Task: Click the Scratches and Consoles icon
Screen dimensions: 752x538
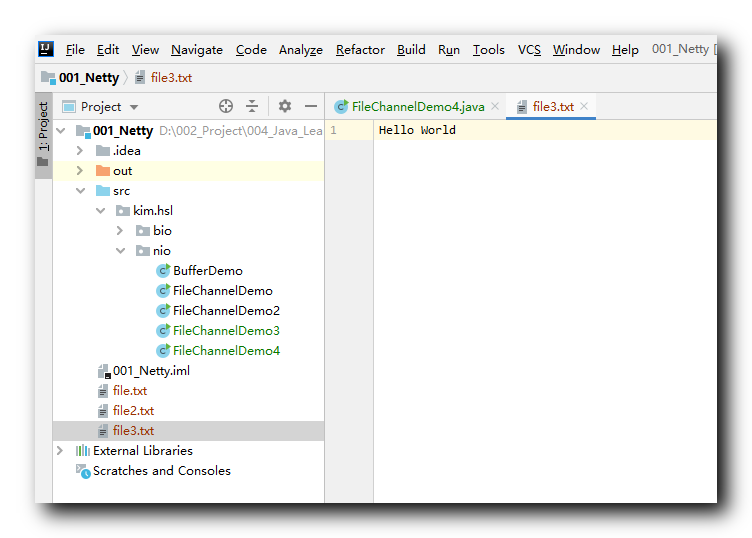Action: coord(83,471)
